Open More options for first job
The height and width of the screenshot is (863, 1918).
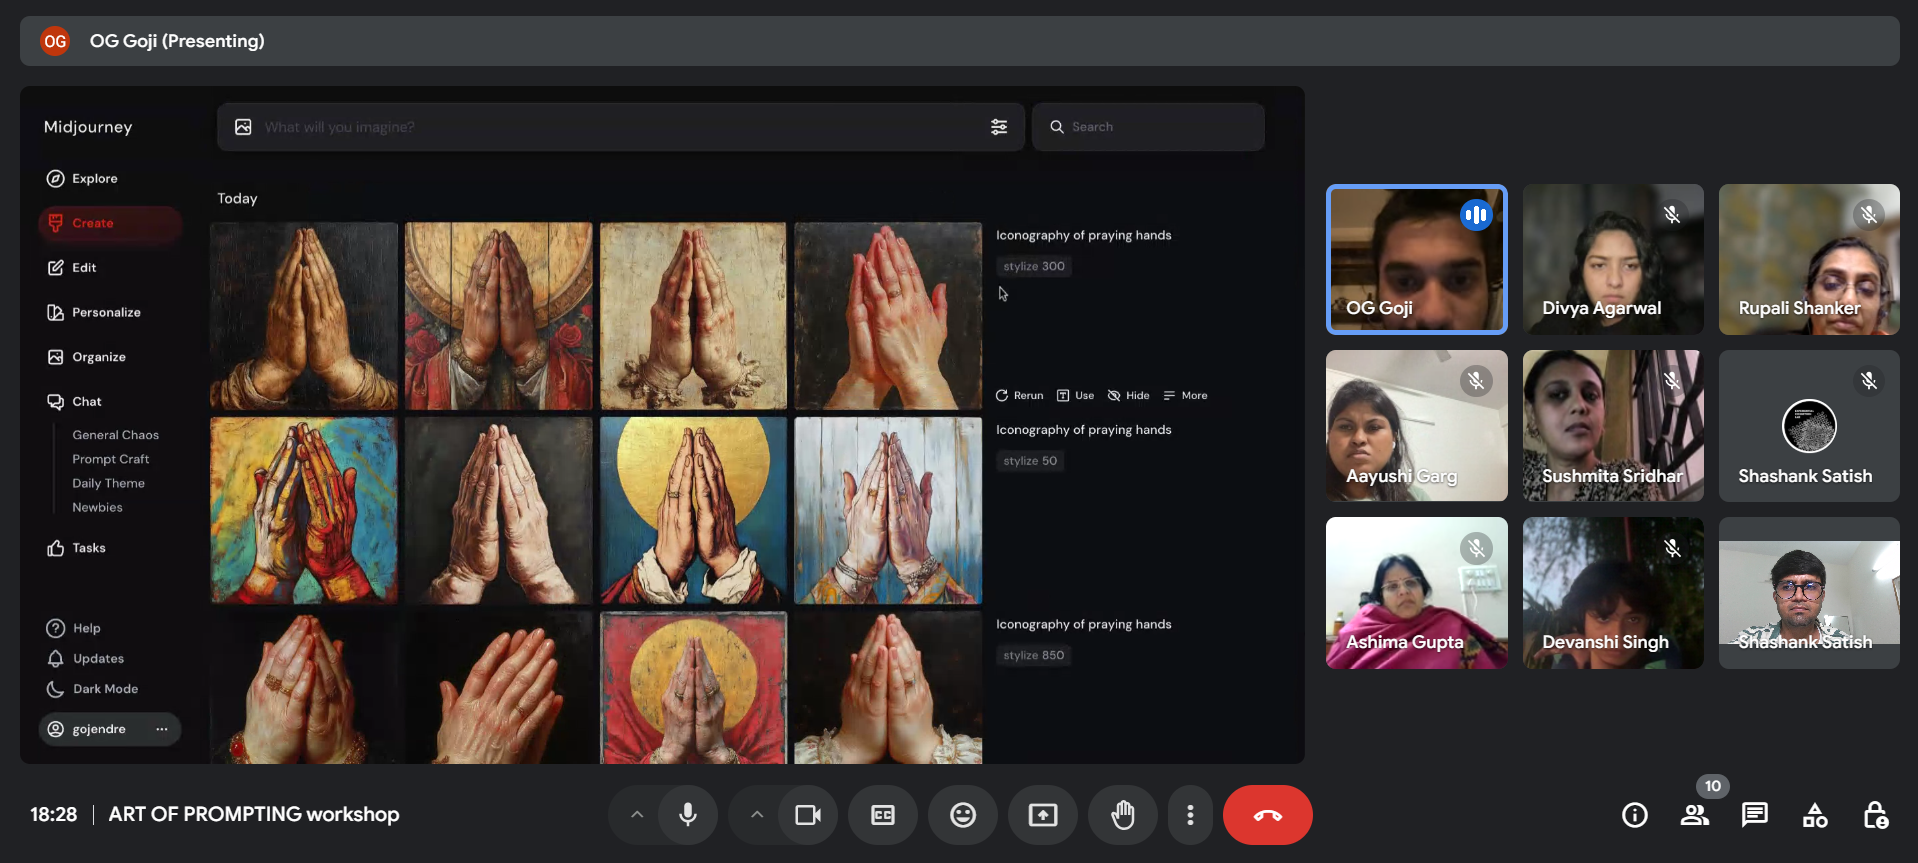click(1185, 396)
